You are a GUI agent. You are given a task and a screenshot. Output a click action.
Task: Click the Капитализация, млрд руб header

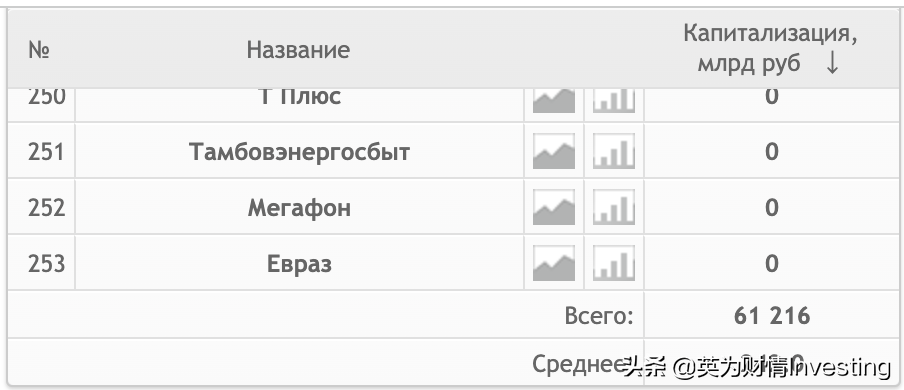pos(770,48)
